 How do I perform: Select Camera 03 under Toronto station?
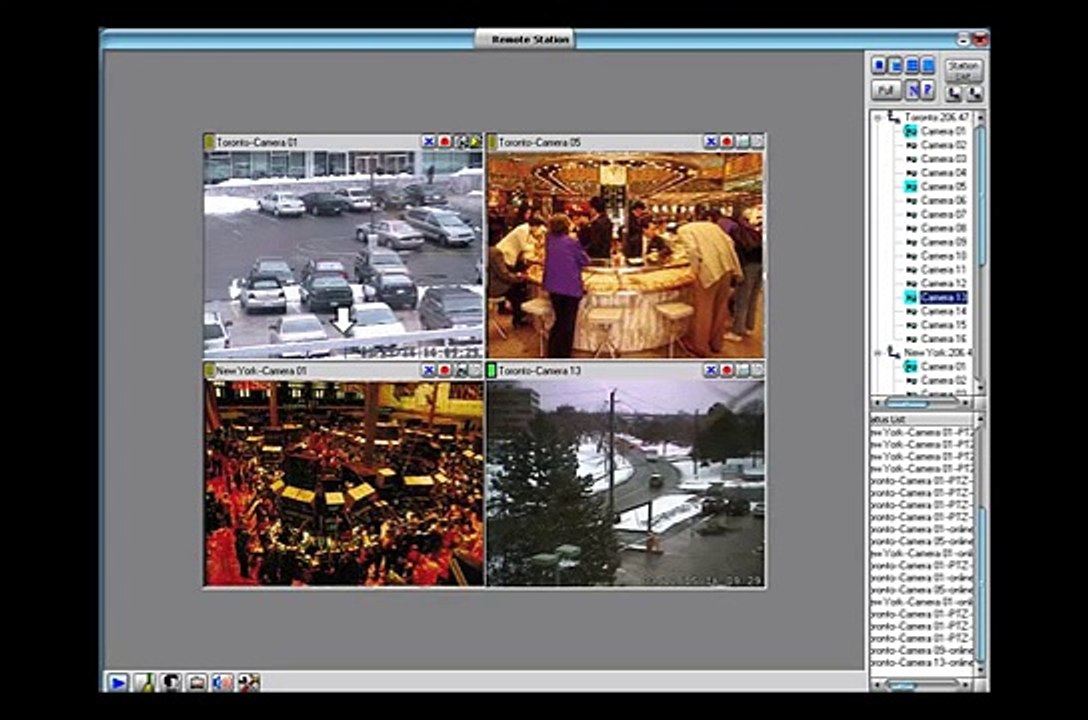click(943, 159)
